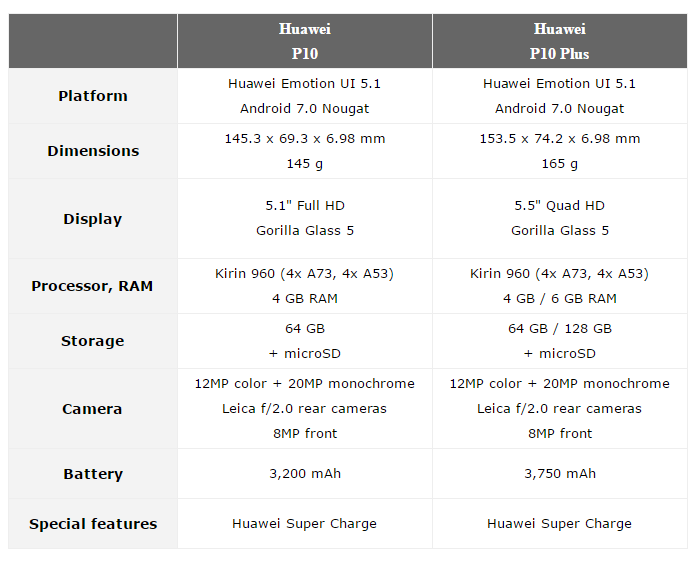The image size is (695, 566).
Task: Click the Special features row label
Action: (x=93, y=524)
